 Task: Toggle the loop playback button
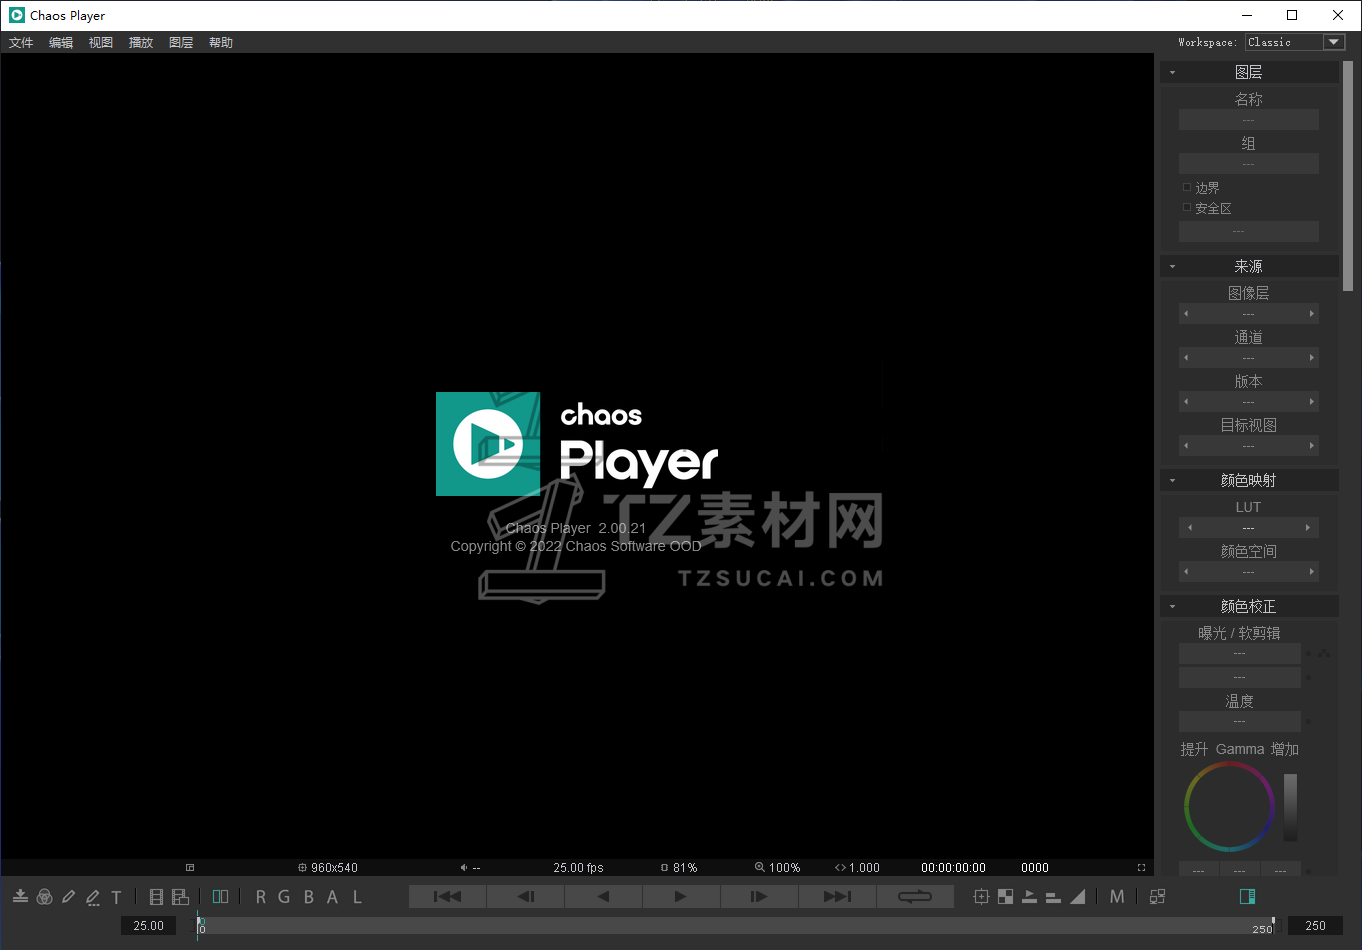[x=915, y=897]
